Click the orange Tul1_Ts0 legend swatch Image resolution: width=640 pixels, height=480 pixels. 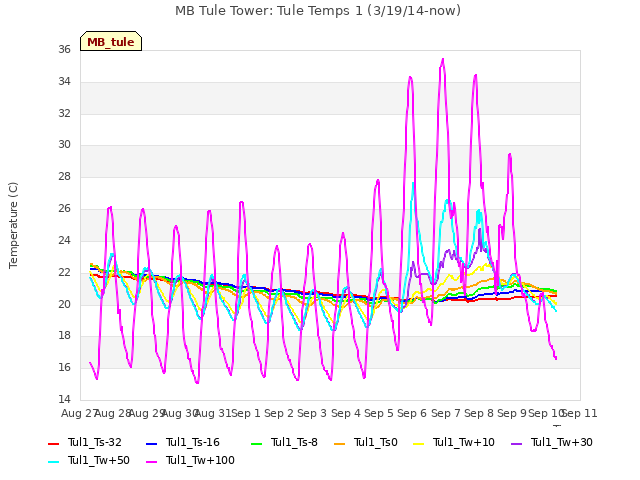(339, 444)
